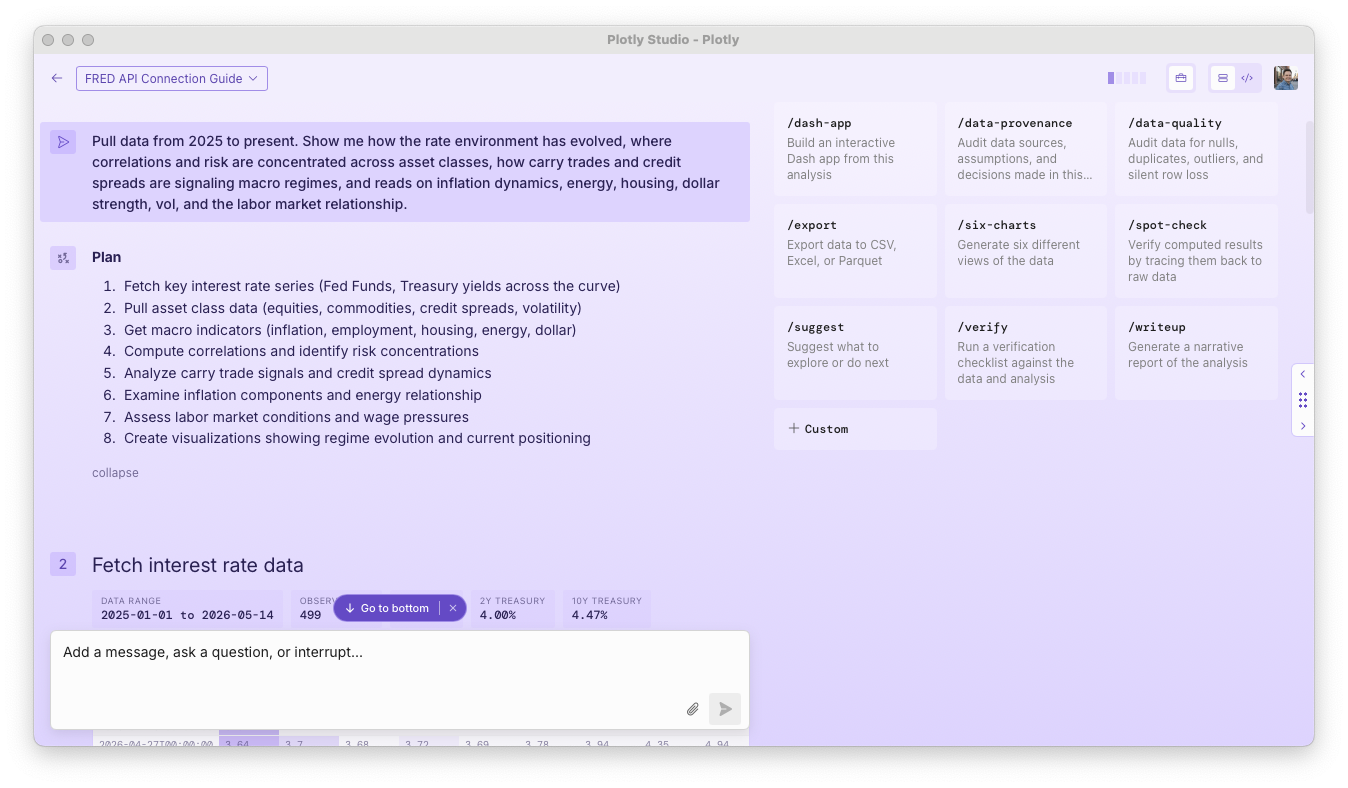The height and width of the screenshot is (788, 1348).
Task: Open the FRED API Connection Guide dropdown
Action: [x=172, y=78]
